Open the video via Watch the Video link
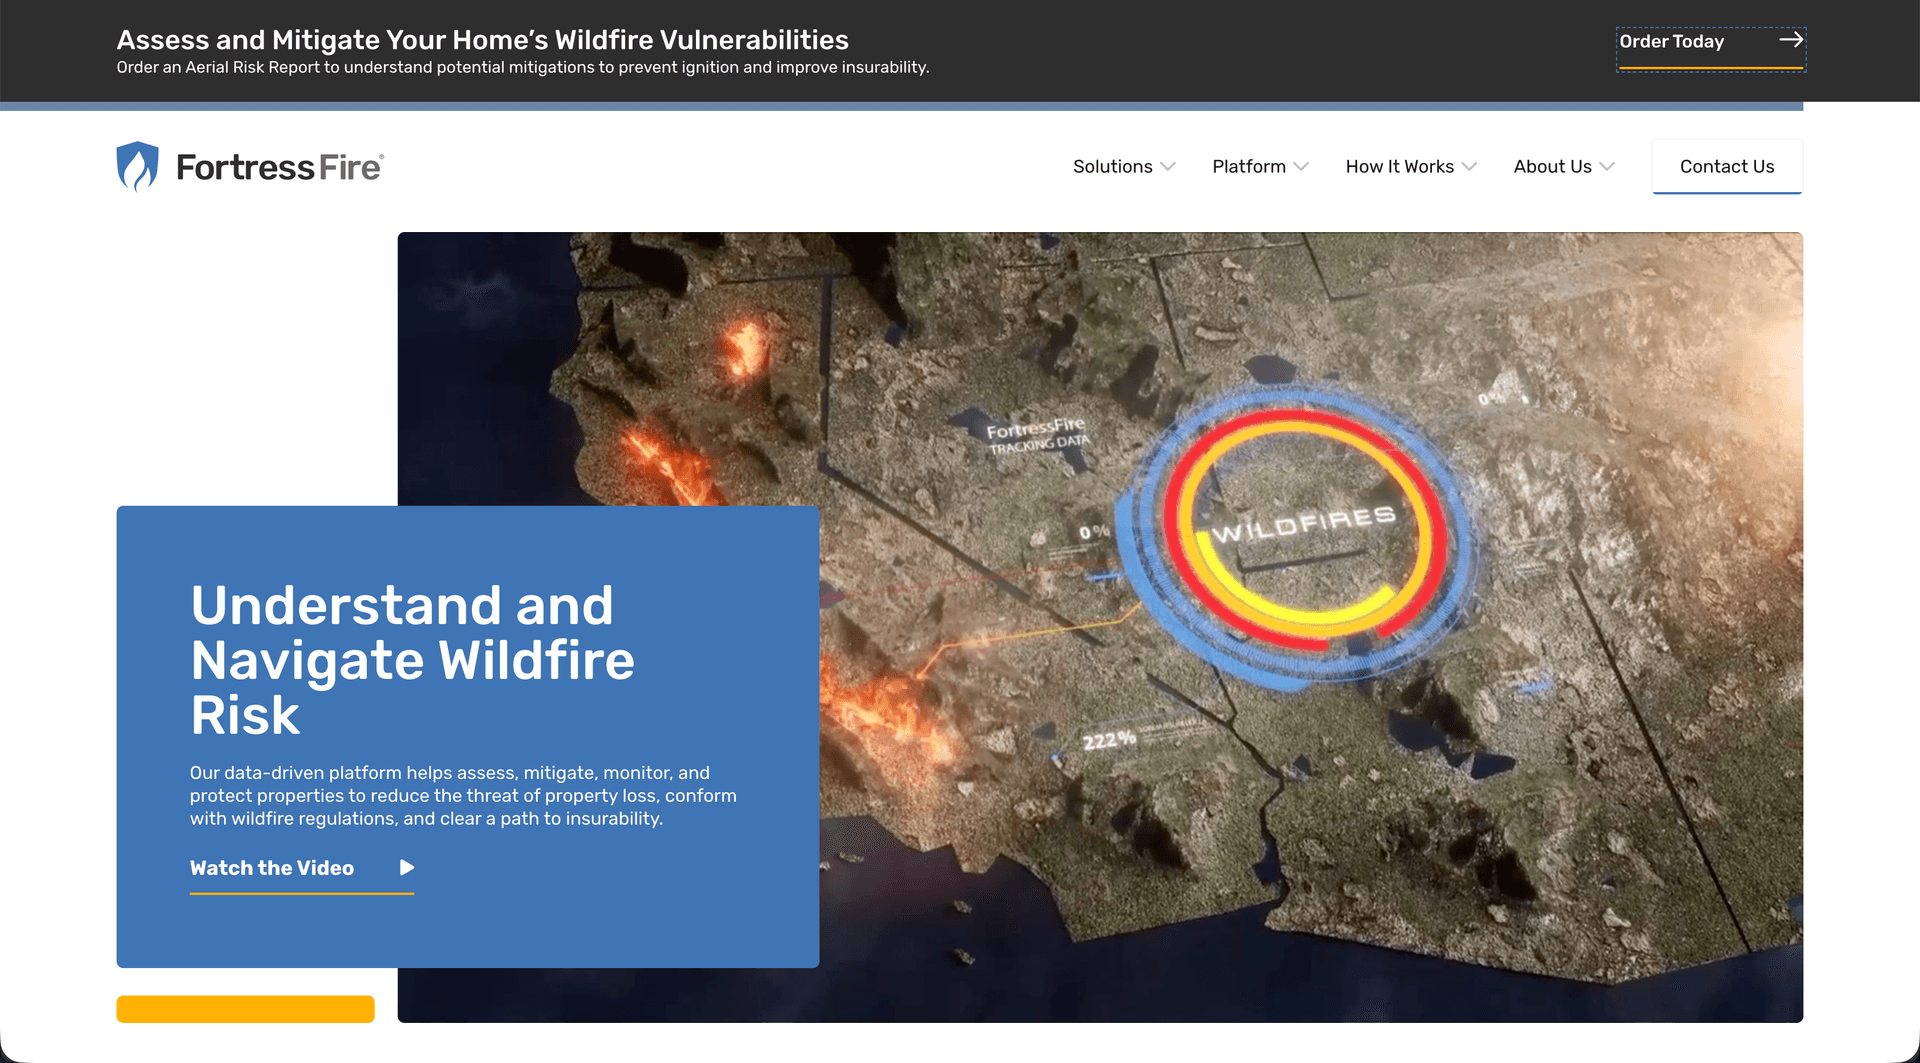This screenshot has height=1063, width=1920. (x=271, y=868)
